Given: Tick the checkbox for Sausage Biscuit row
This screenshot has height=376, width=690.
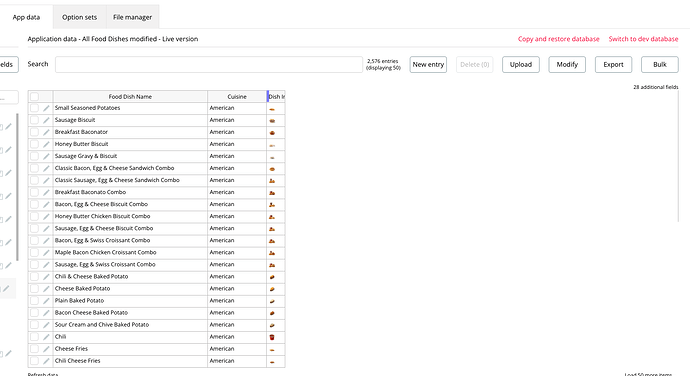Looking at the screenshot, I should pyautogui.click(x=34, y=120).
